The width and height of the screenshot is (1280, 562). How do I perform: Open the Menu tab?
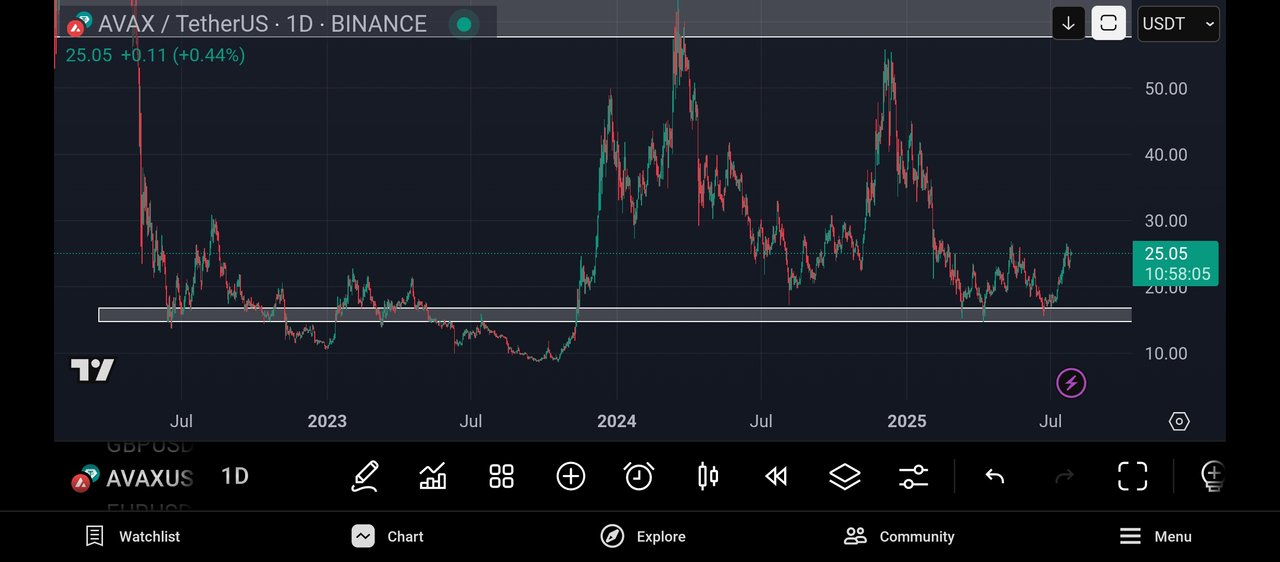(1155, 536)
